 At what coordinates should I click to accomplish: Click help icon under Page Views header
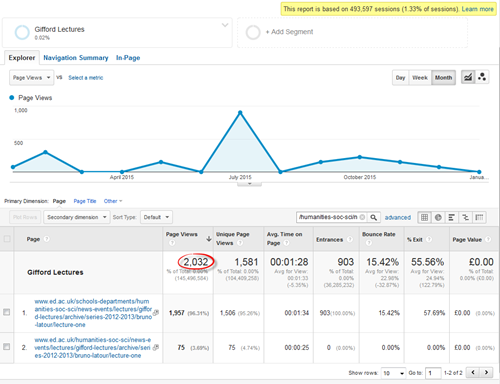coord(172,243)
